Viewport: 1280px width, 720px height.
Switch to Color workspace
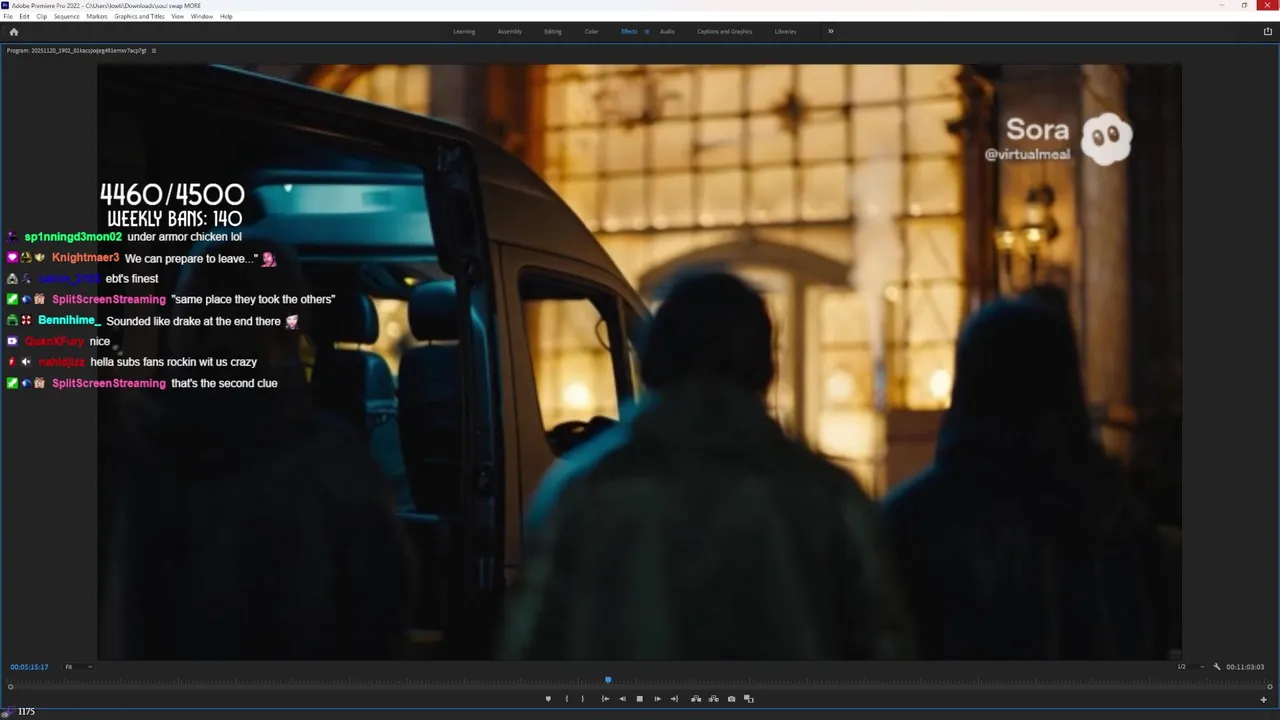(592, 31)
